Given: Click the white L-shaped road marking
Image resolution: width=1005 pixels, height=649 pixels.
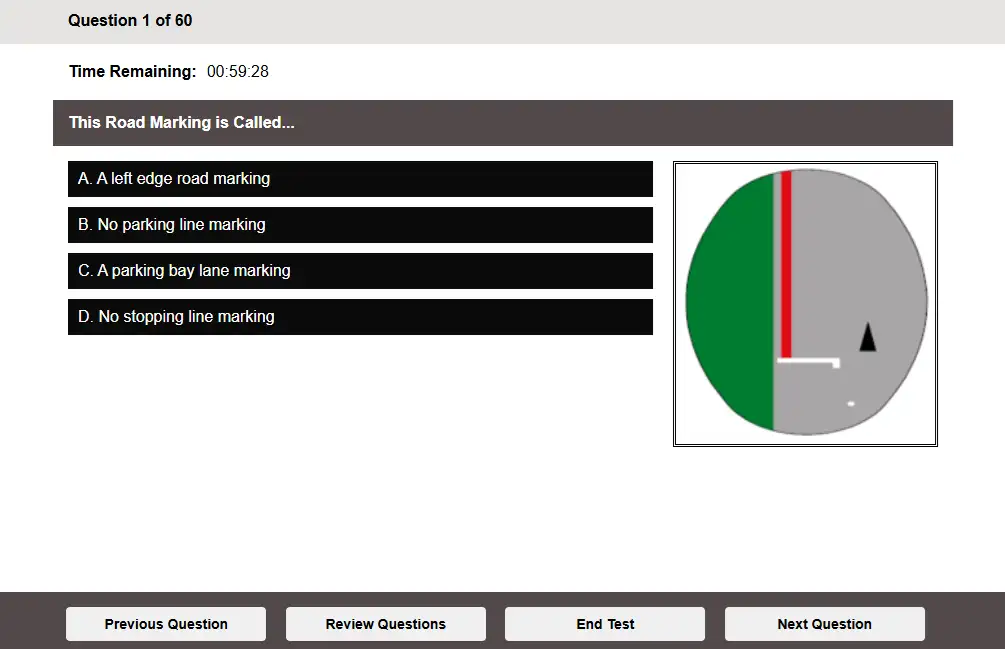Looking at the screenshot, I should point(808,360).
